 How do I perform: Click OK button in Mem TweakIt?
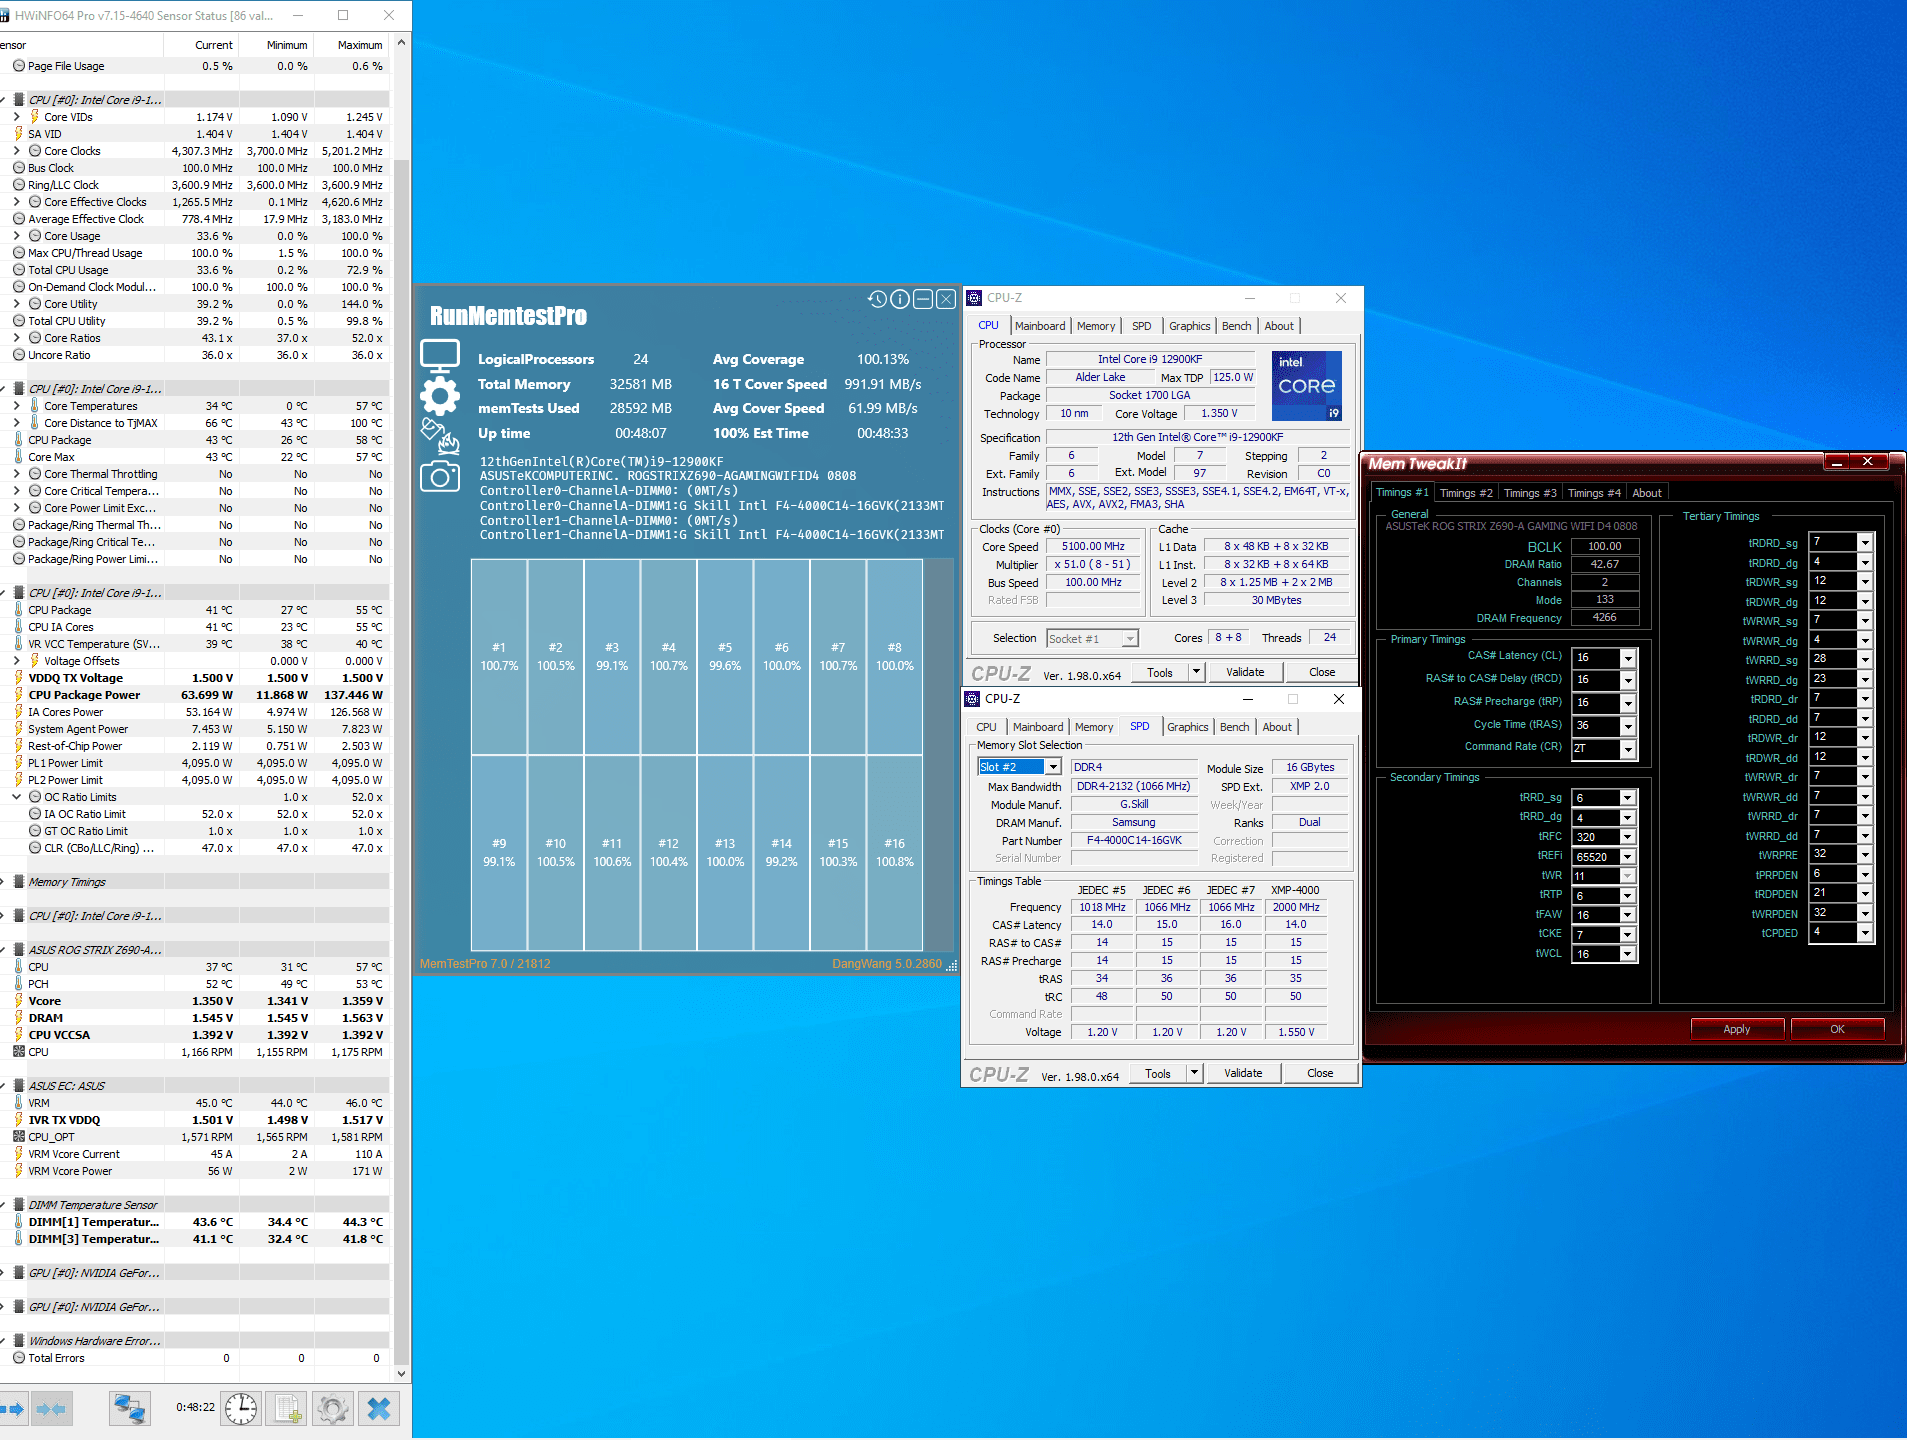point(1838,1029)
